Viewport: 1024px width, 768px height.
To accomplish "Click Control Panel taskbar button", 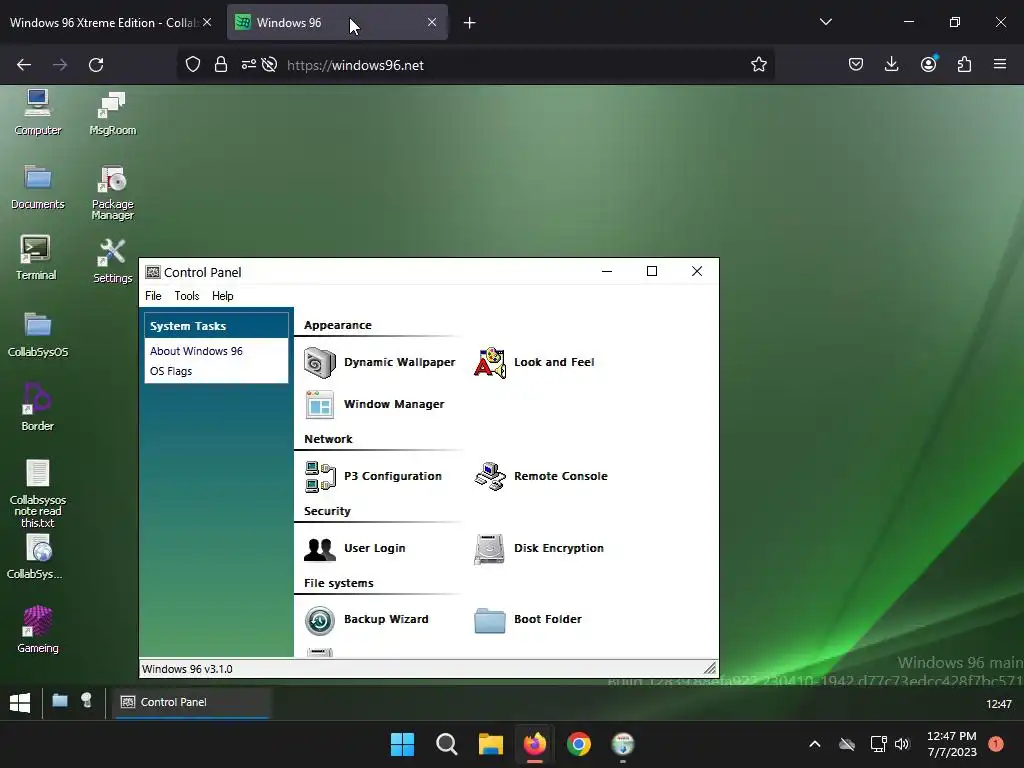I will coord(191,702).
